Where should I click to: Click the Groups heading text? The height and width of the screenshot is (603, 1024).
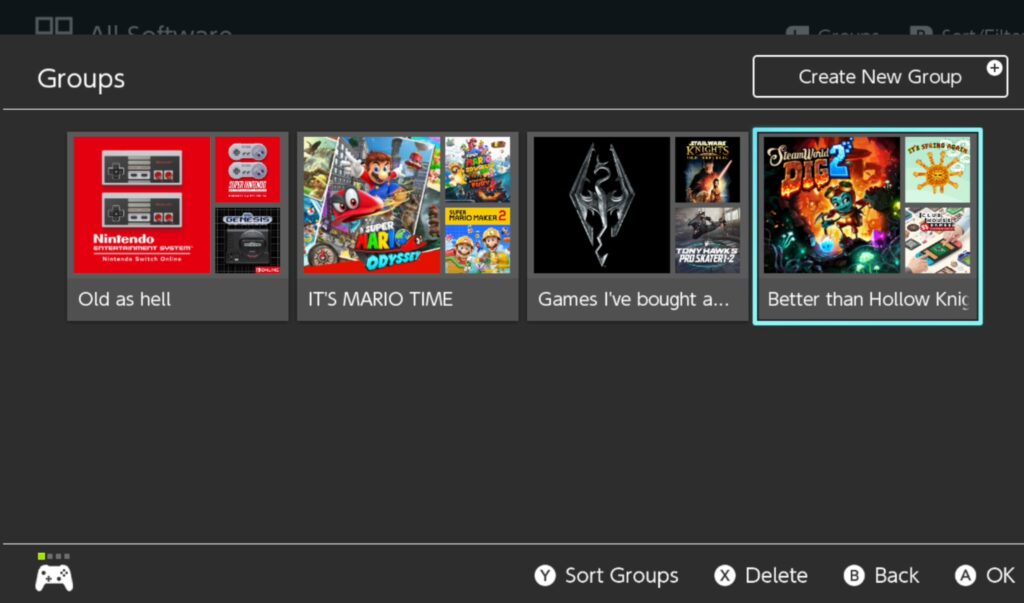tap(81, 78)
